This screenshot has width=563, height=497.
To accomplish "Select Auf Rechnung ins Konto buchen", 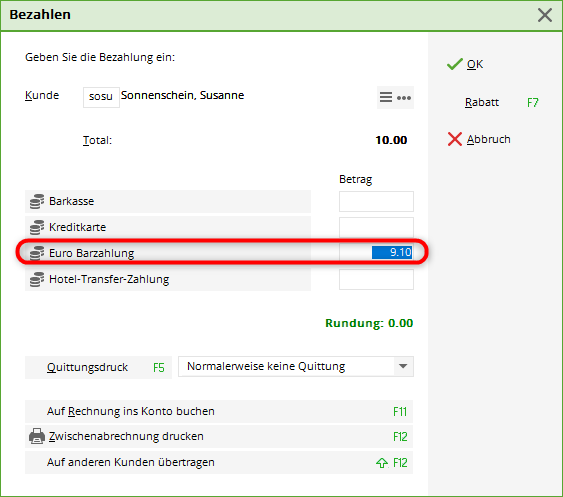I will click(x=219, y=412).
